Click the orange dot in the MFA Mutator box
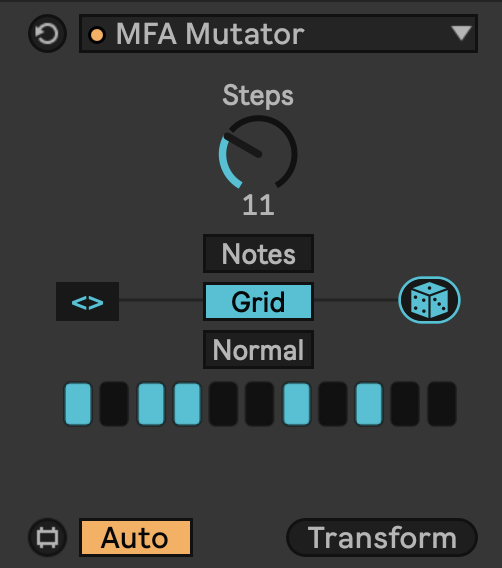 pyautogui.click(x=97, y=35)
